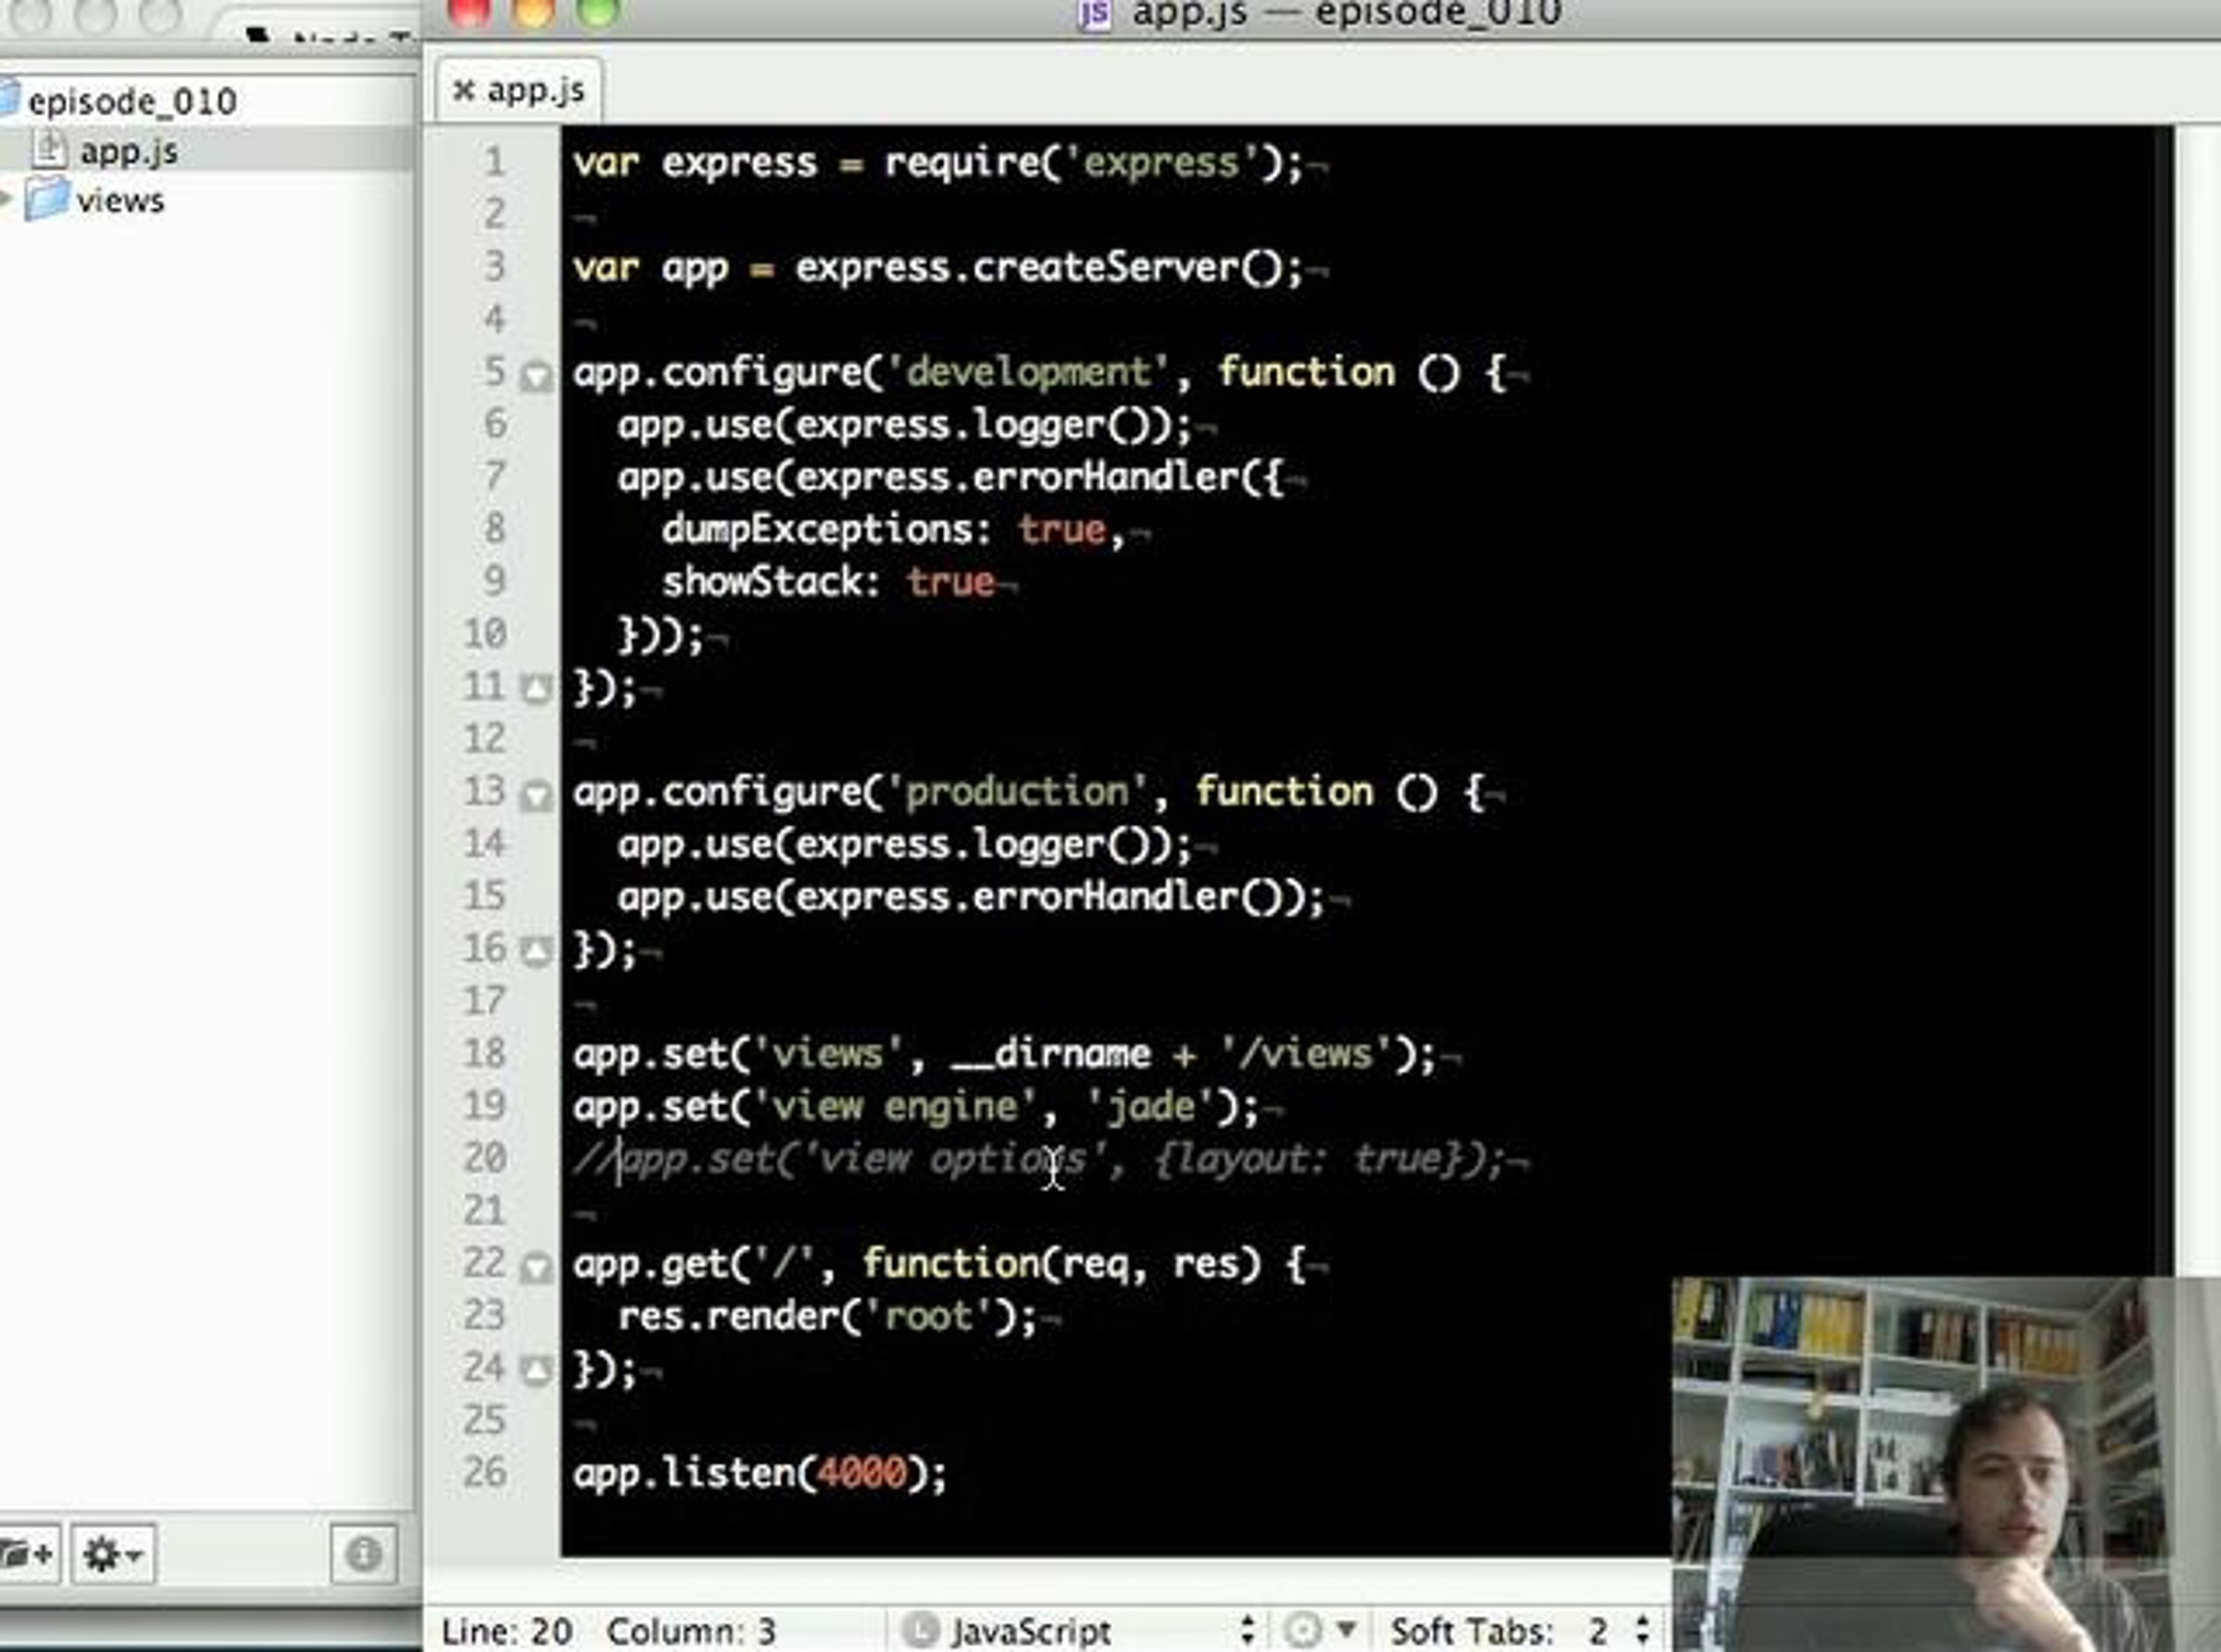Image resolution: width=2221 pixels, height=1652 pixels.
Task: Click the app.js file icon in drawer
Action: (48, 150)
